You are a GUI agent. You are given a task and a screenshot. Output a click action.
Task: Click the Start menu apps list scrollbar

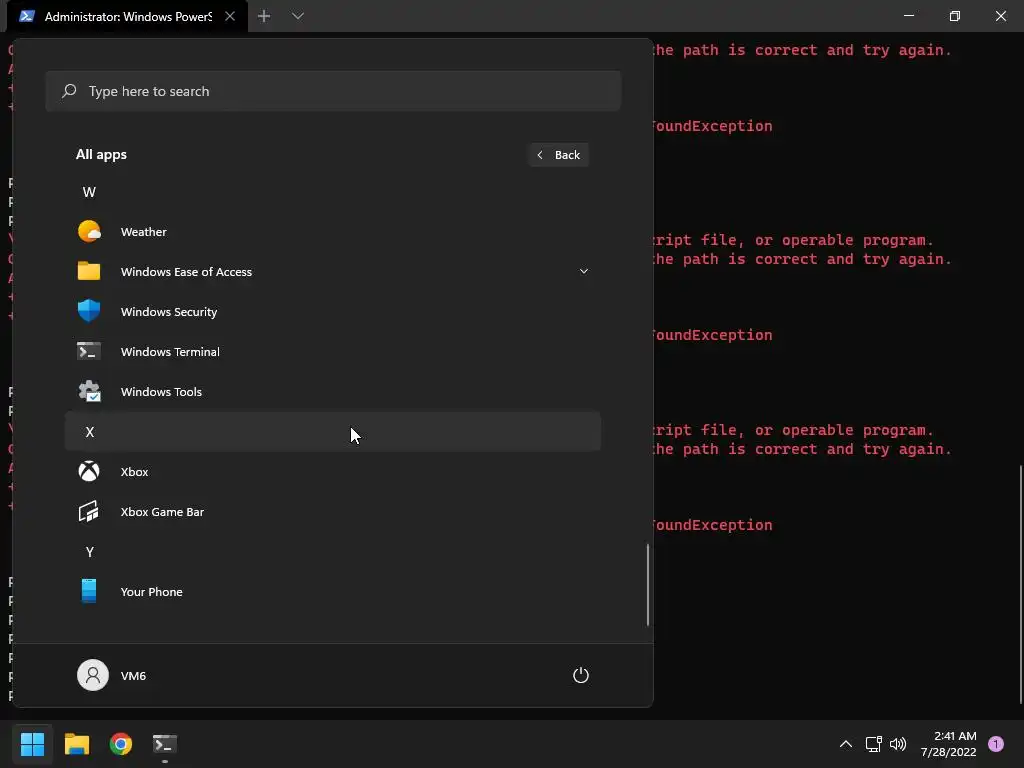tap(648, 584)
